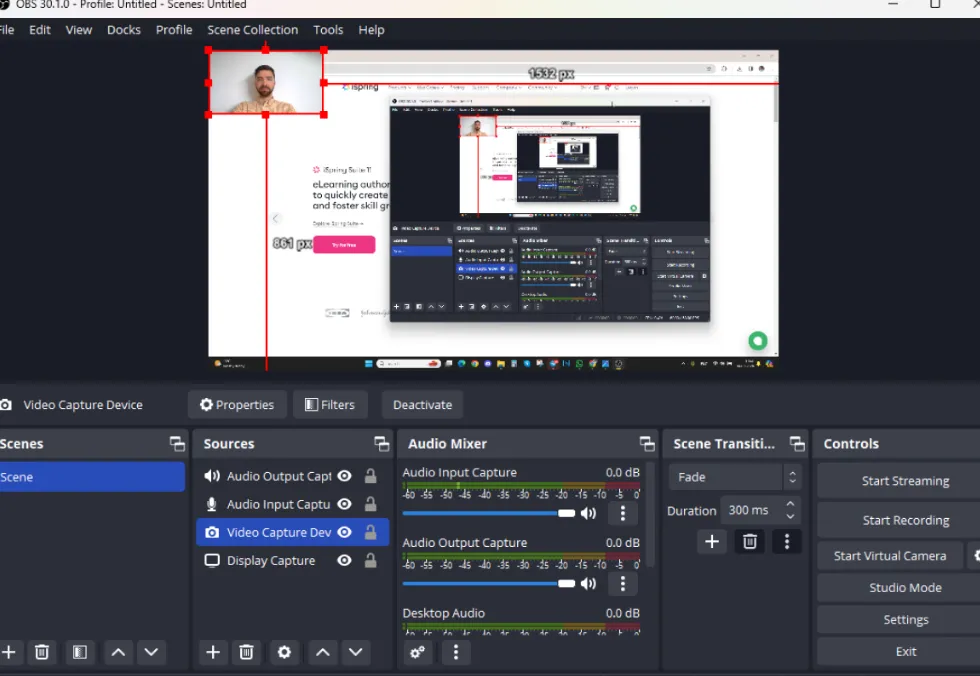Image resolution: width=980 pixels, height=676 pixels.
Task: Open scene filters icon in Scenes panel
Action: (x=80, y=652)
